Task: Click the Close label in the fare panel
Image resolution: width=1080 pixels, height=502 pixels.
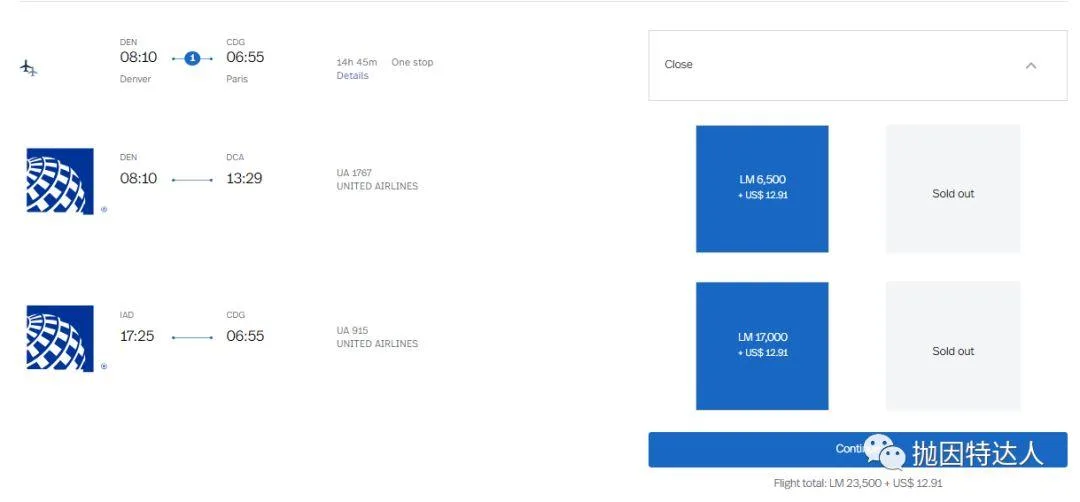Action: pos(678,65)
